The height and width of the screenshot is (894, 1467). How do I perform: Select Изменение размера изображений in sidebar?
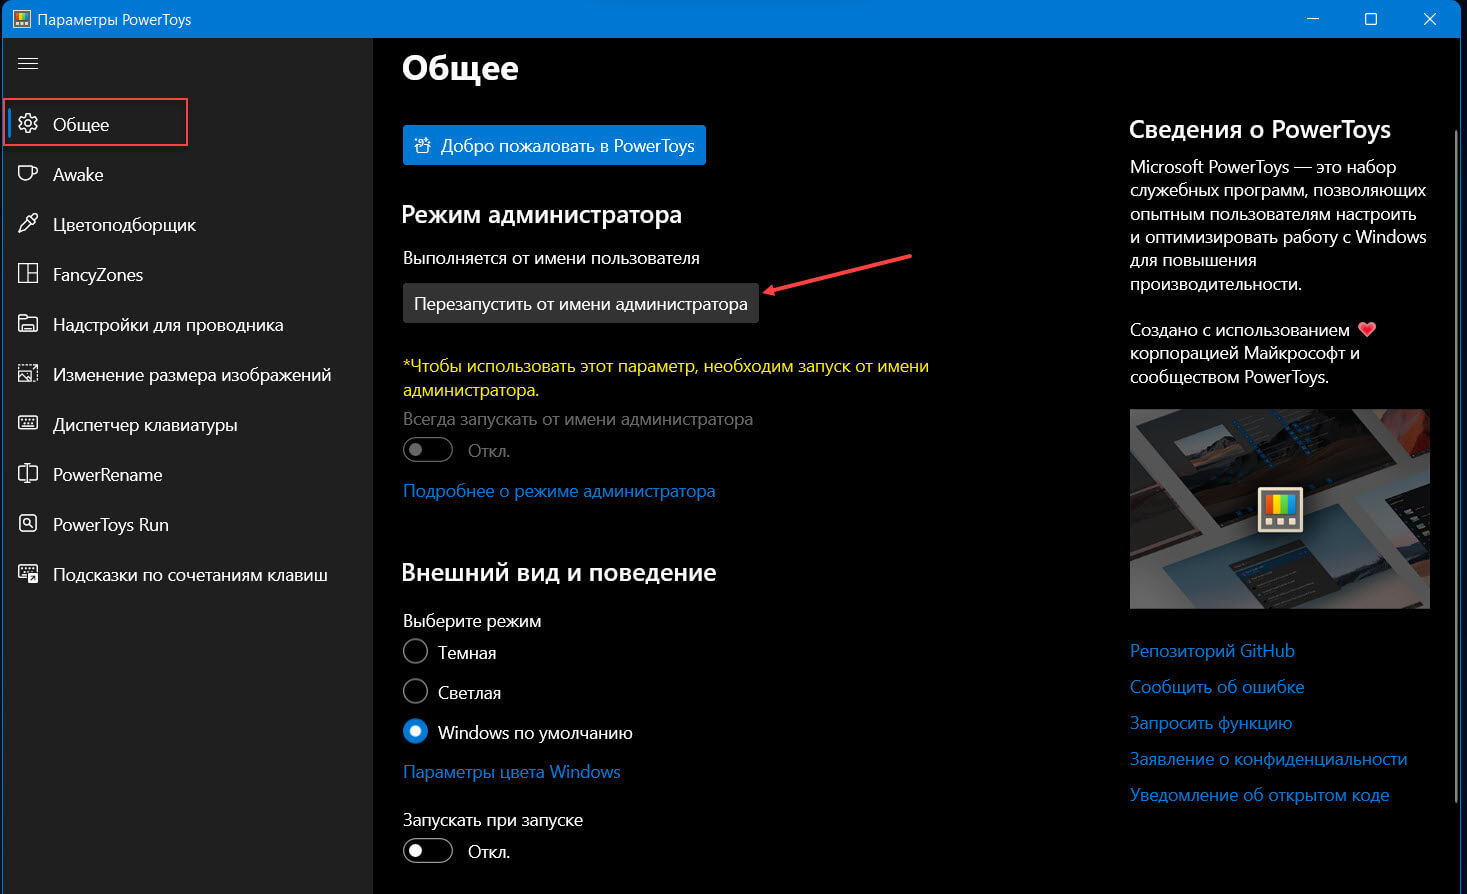click(188, 374)
